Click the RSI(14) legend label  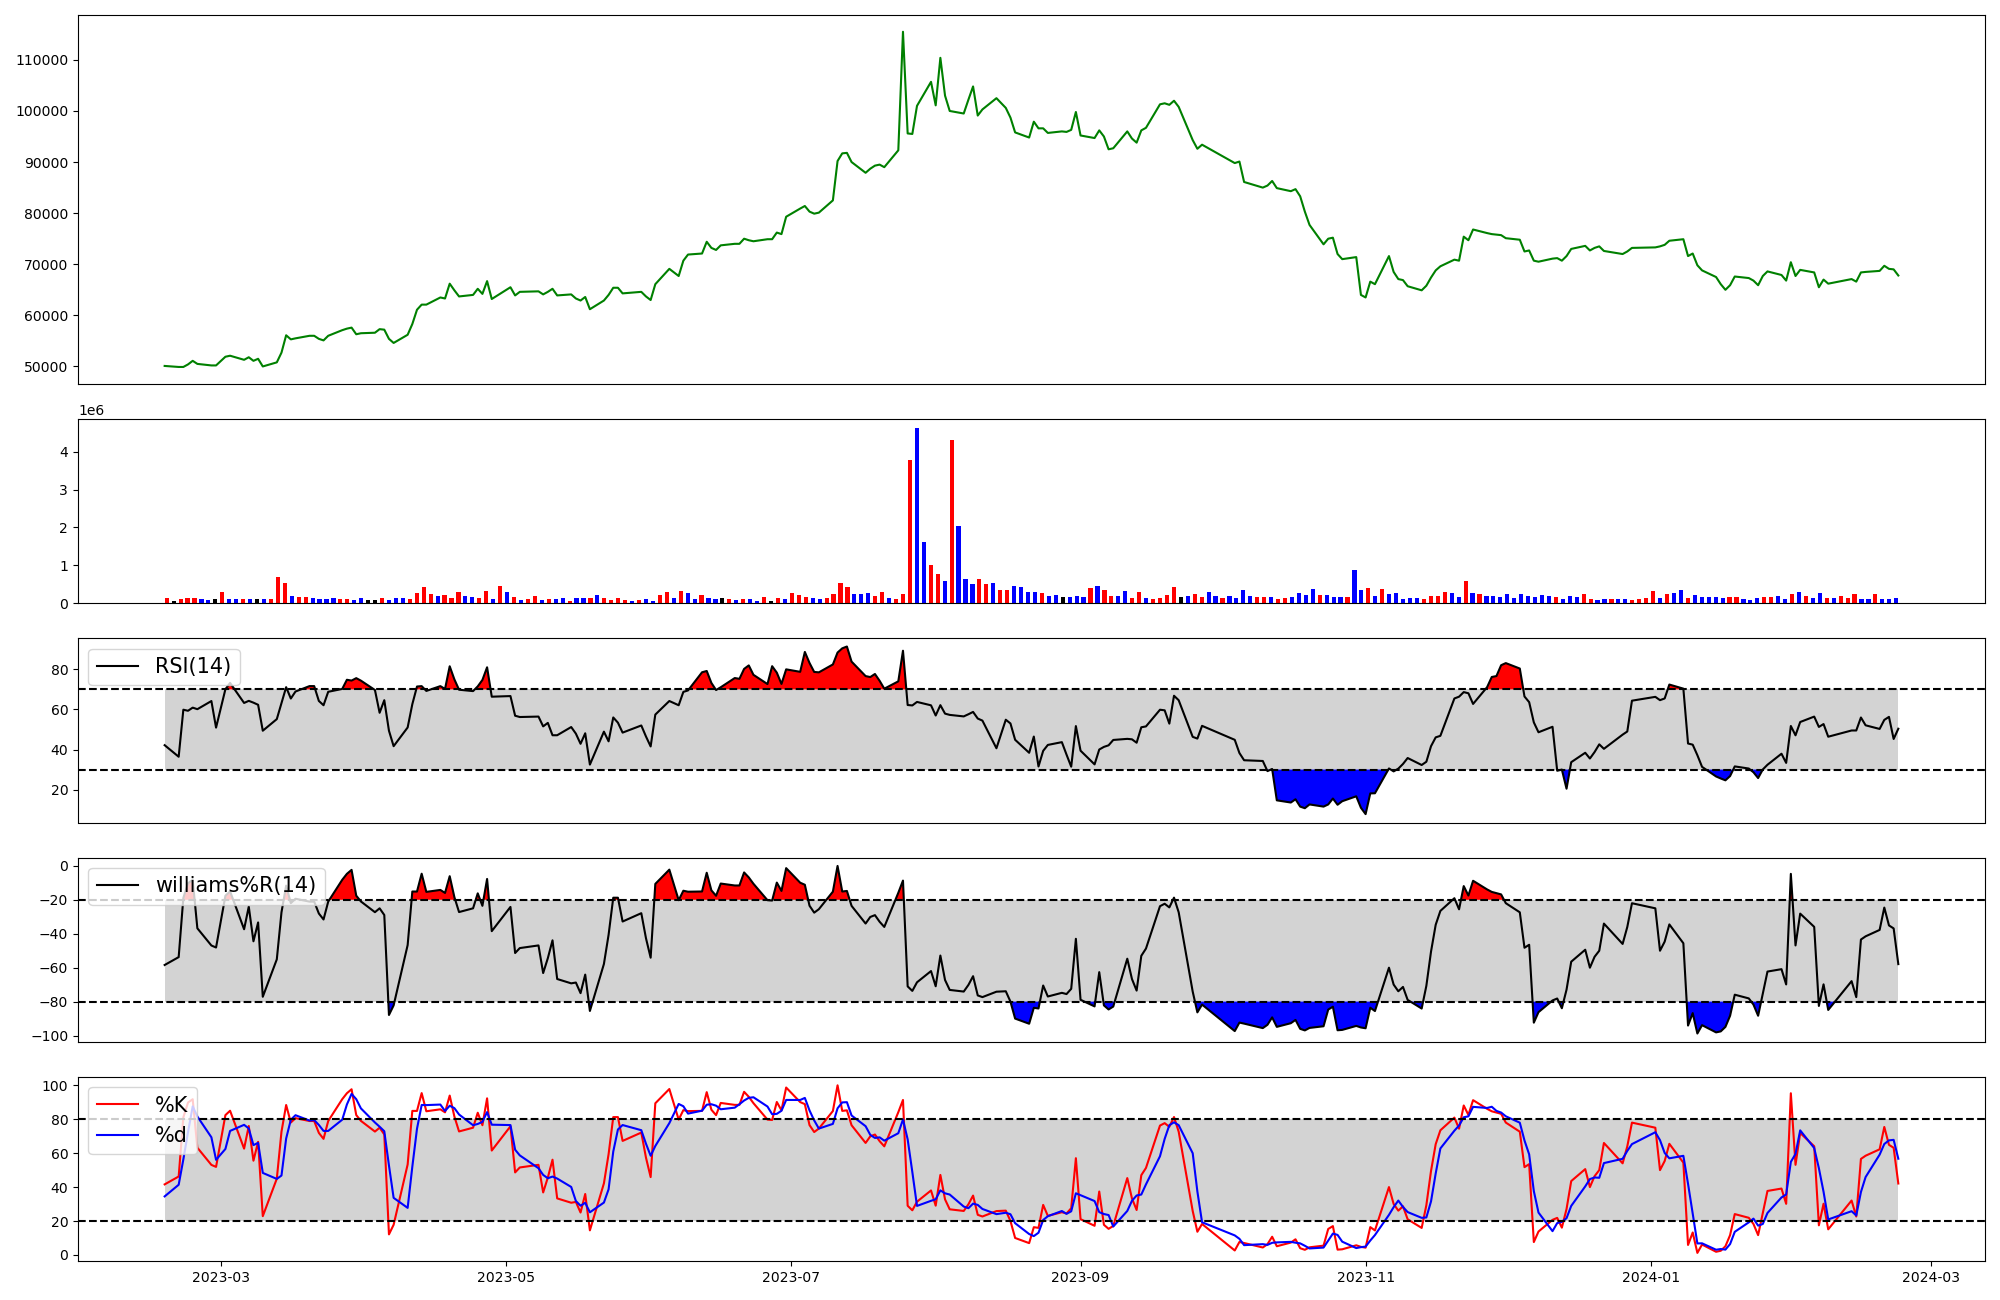tap(192, 666)
